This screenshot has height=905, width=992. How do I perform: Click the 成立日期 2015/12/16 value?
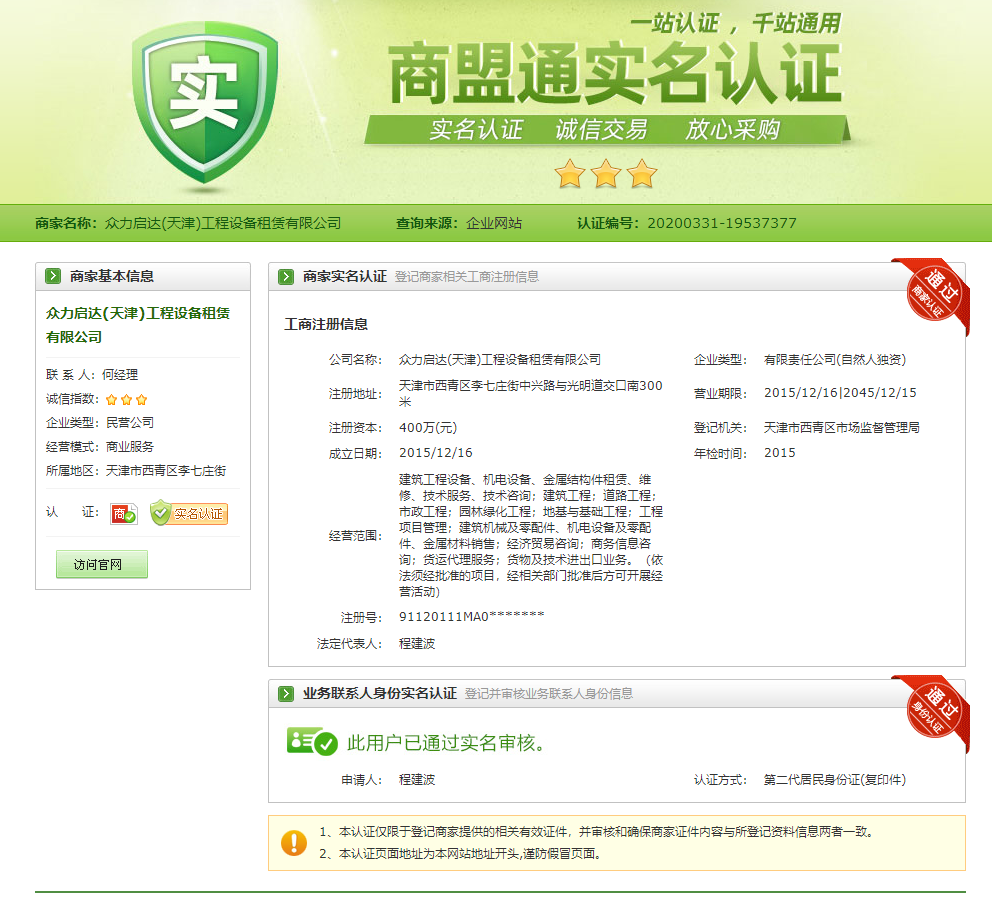pyautogui.click(x=435, y=453)
